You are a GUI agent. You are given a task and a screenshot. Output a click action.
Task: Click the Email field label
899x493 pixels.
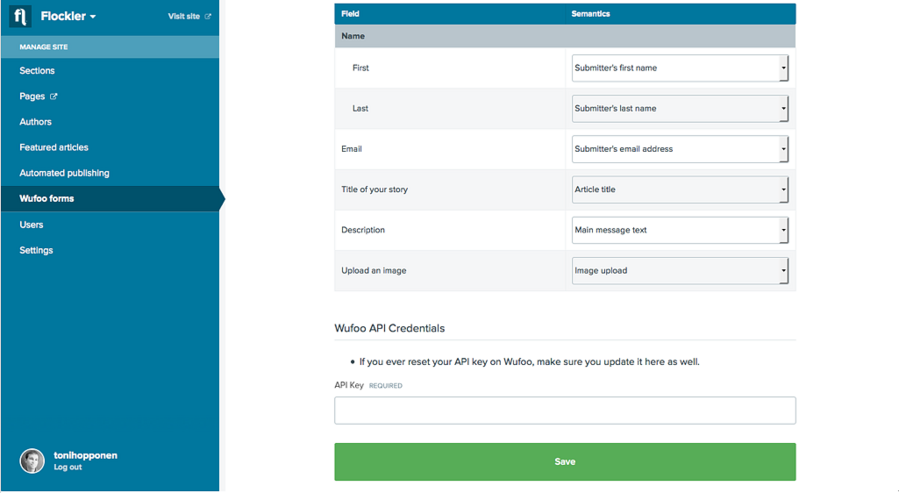351,149
